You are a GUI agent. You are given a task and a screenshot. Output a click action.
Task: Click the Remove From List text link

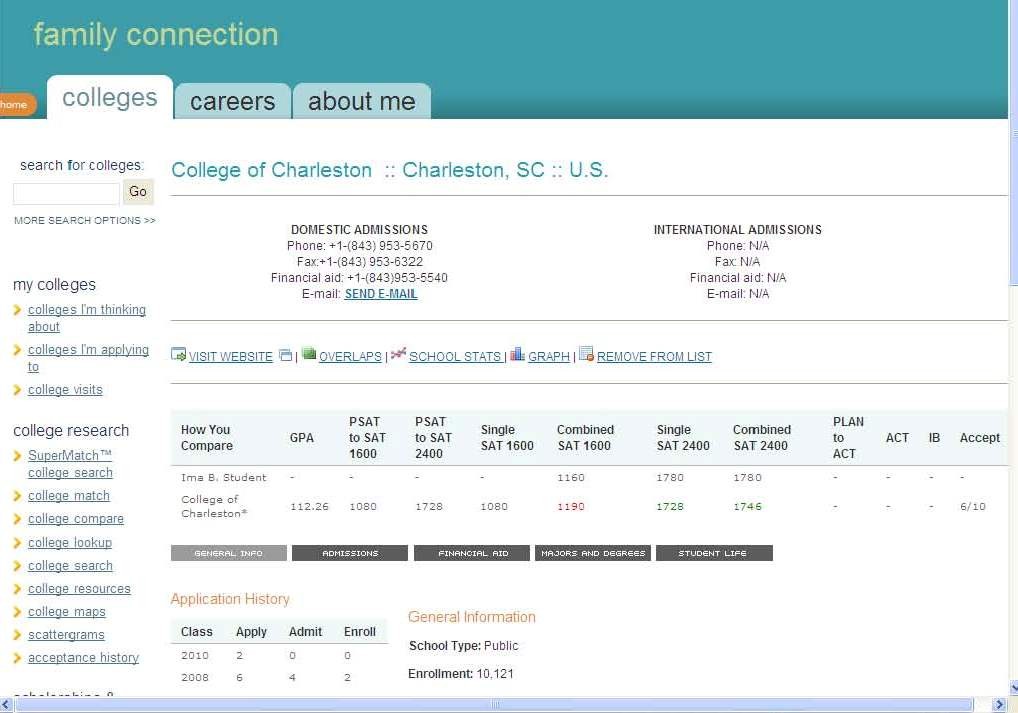tap(654, 356)
